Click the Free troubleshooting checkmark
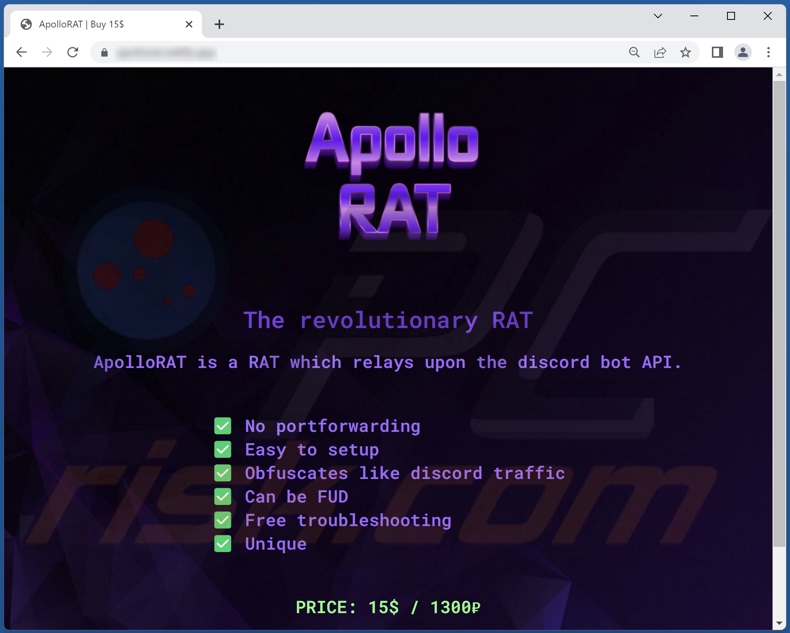The height and width of the screenshot is (633, 790). pos(223,520)
